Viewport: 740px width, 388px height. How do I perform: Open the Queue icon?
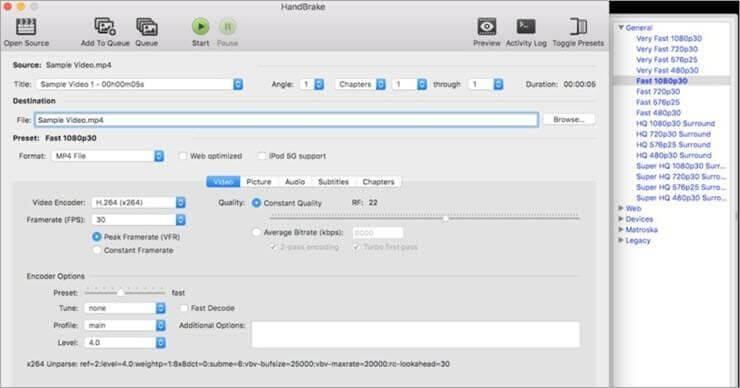coord(147,27)
